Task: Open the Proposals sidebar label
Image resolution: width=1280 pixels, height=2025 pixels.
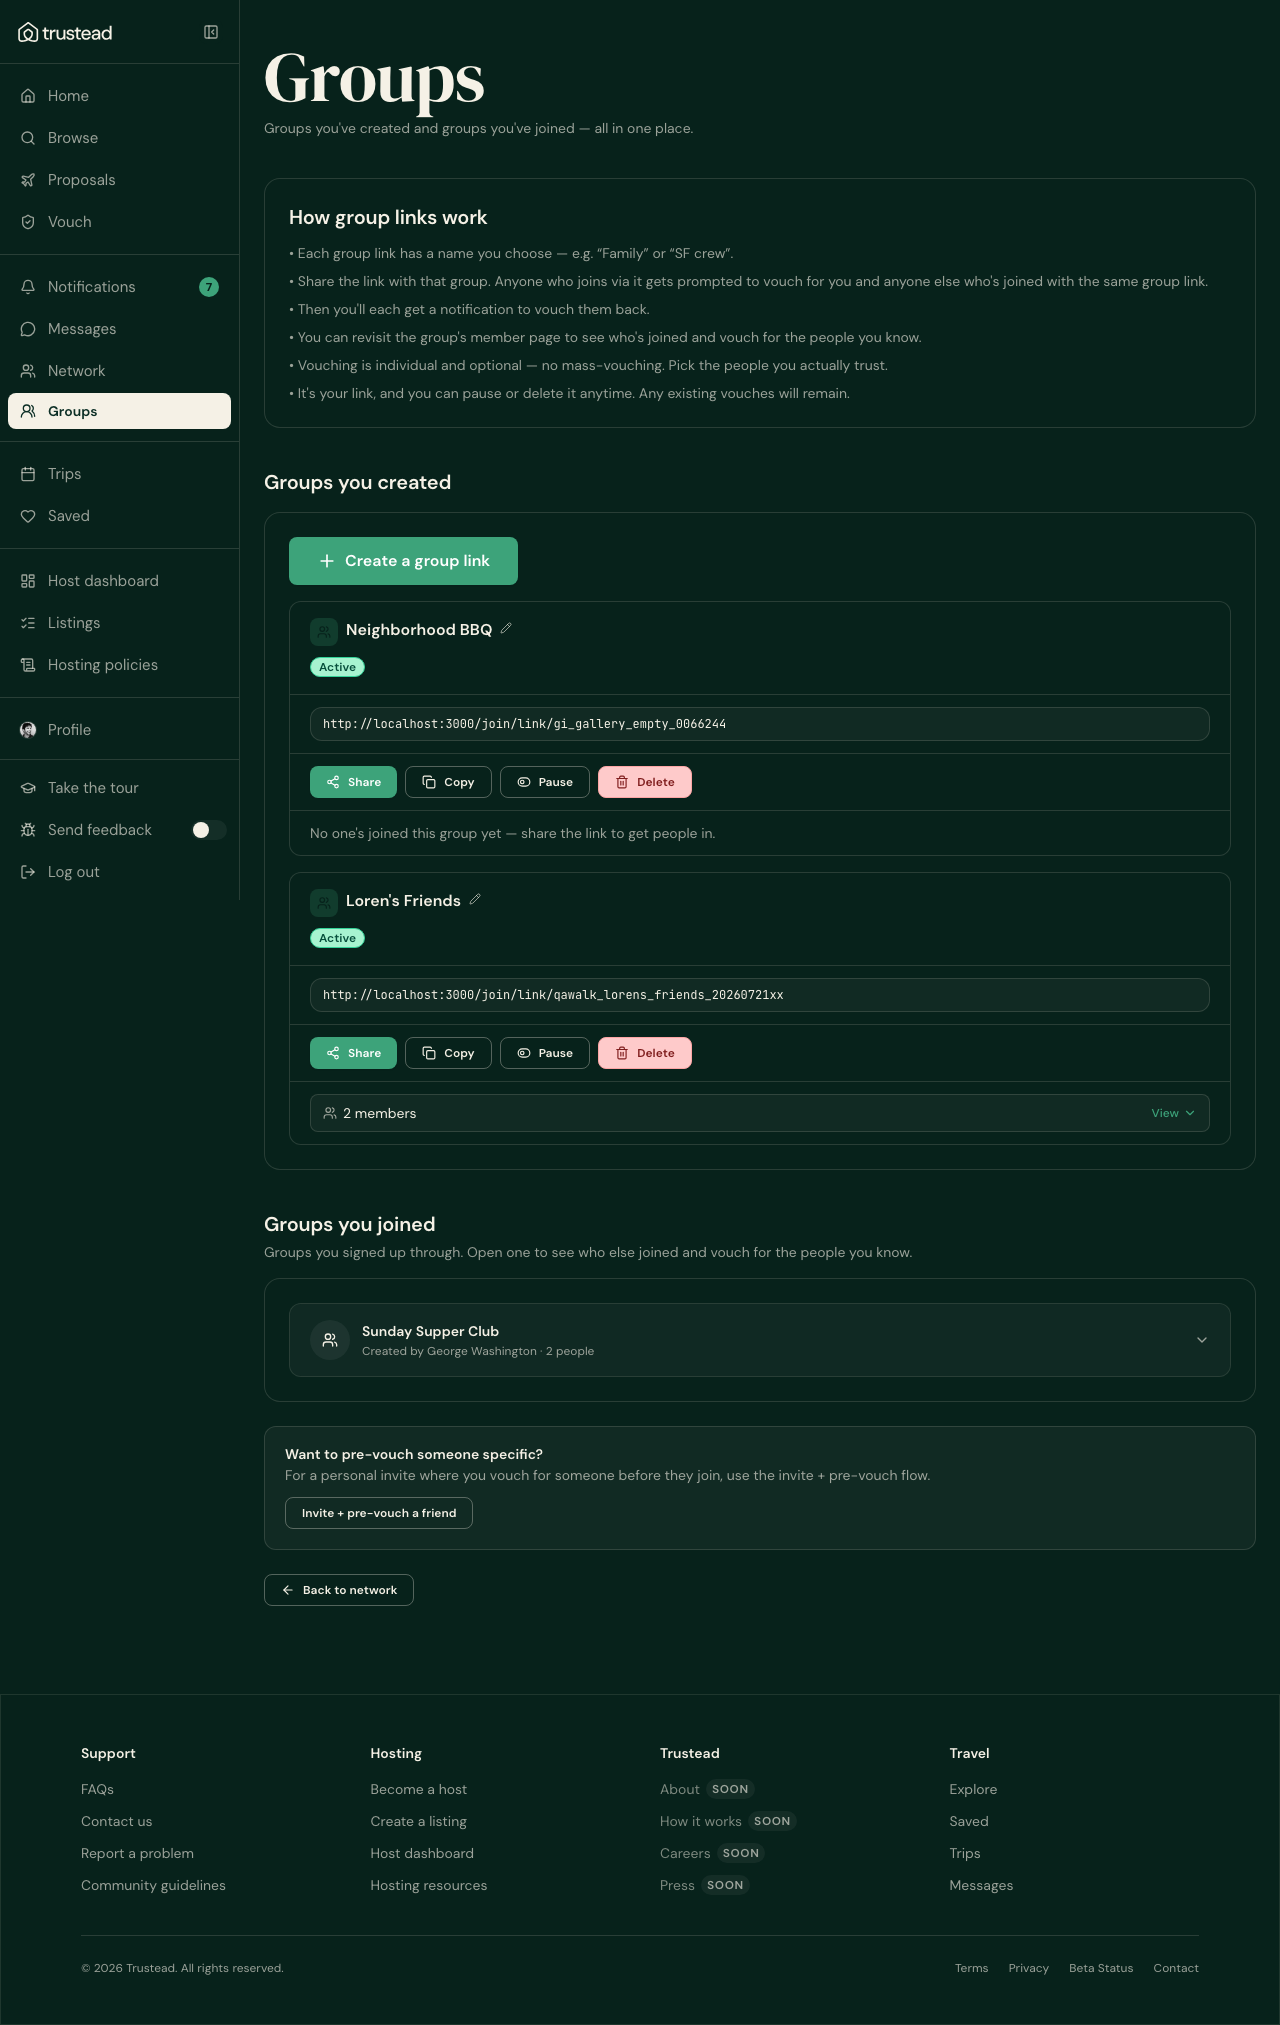Action: click(x=82, y=180)
